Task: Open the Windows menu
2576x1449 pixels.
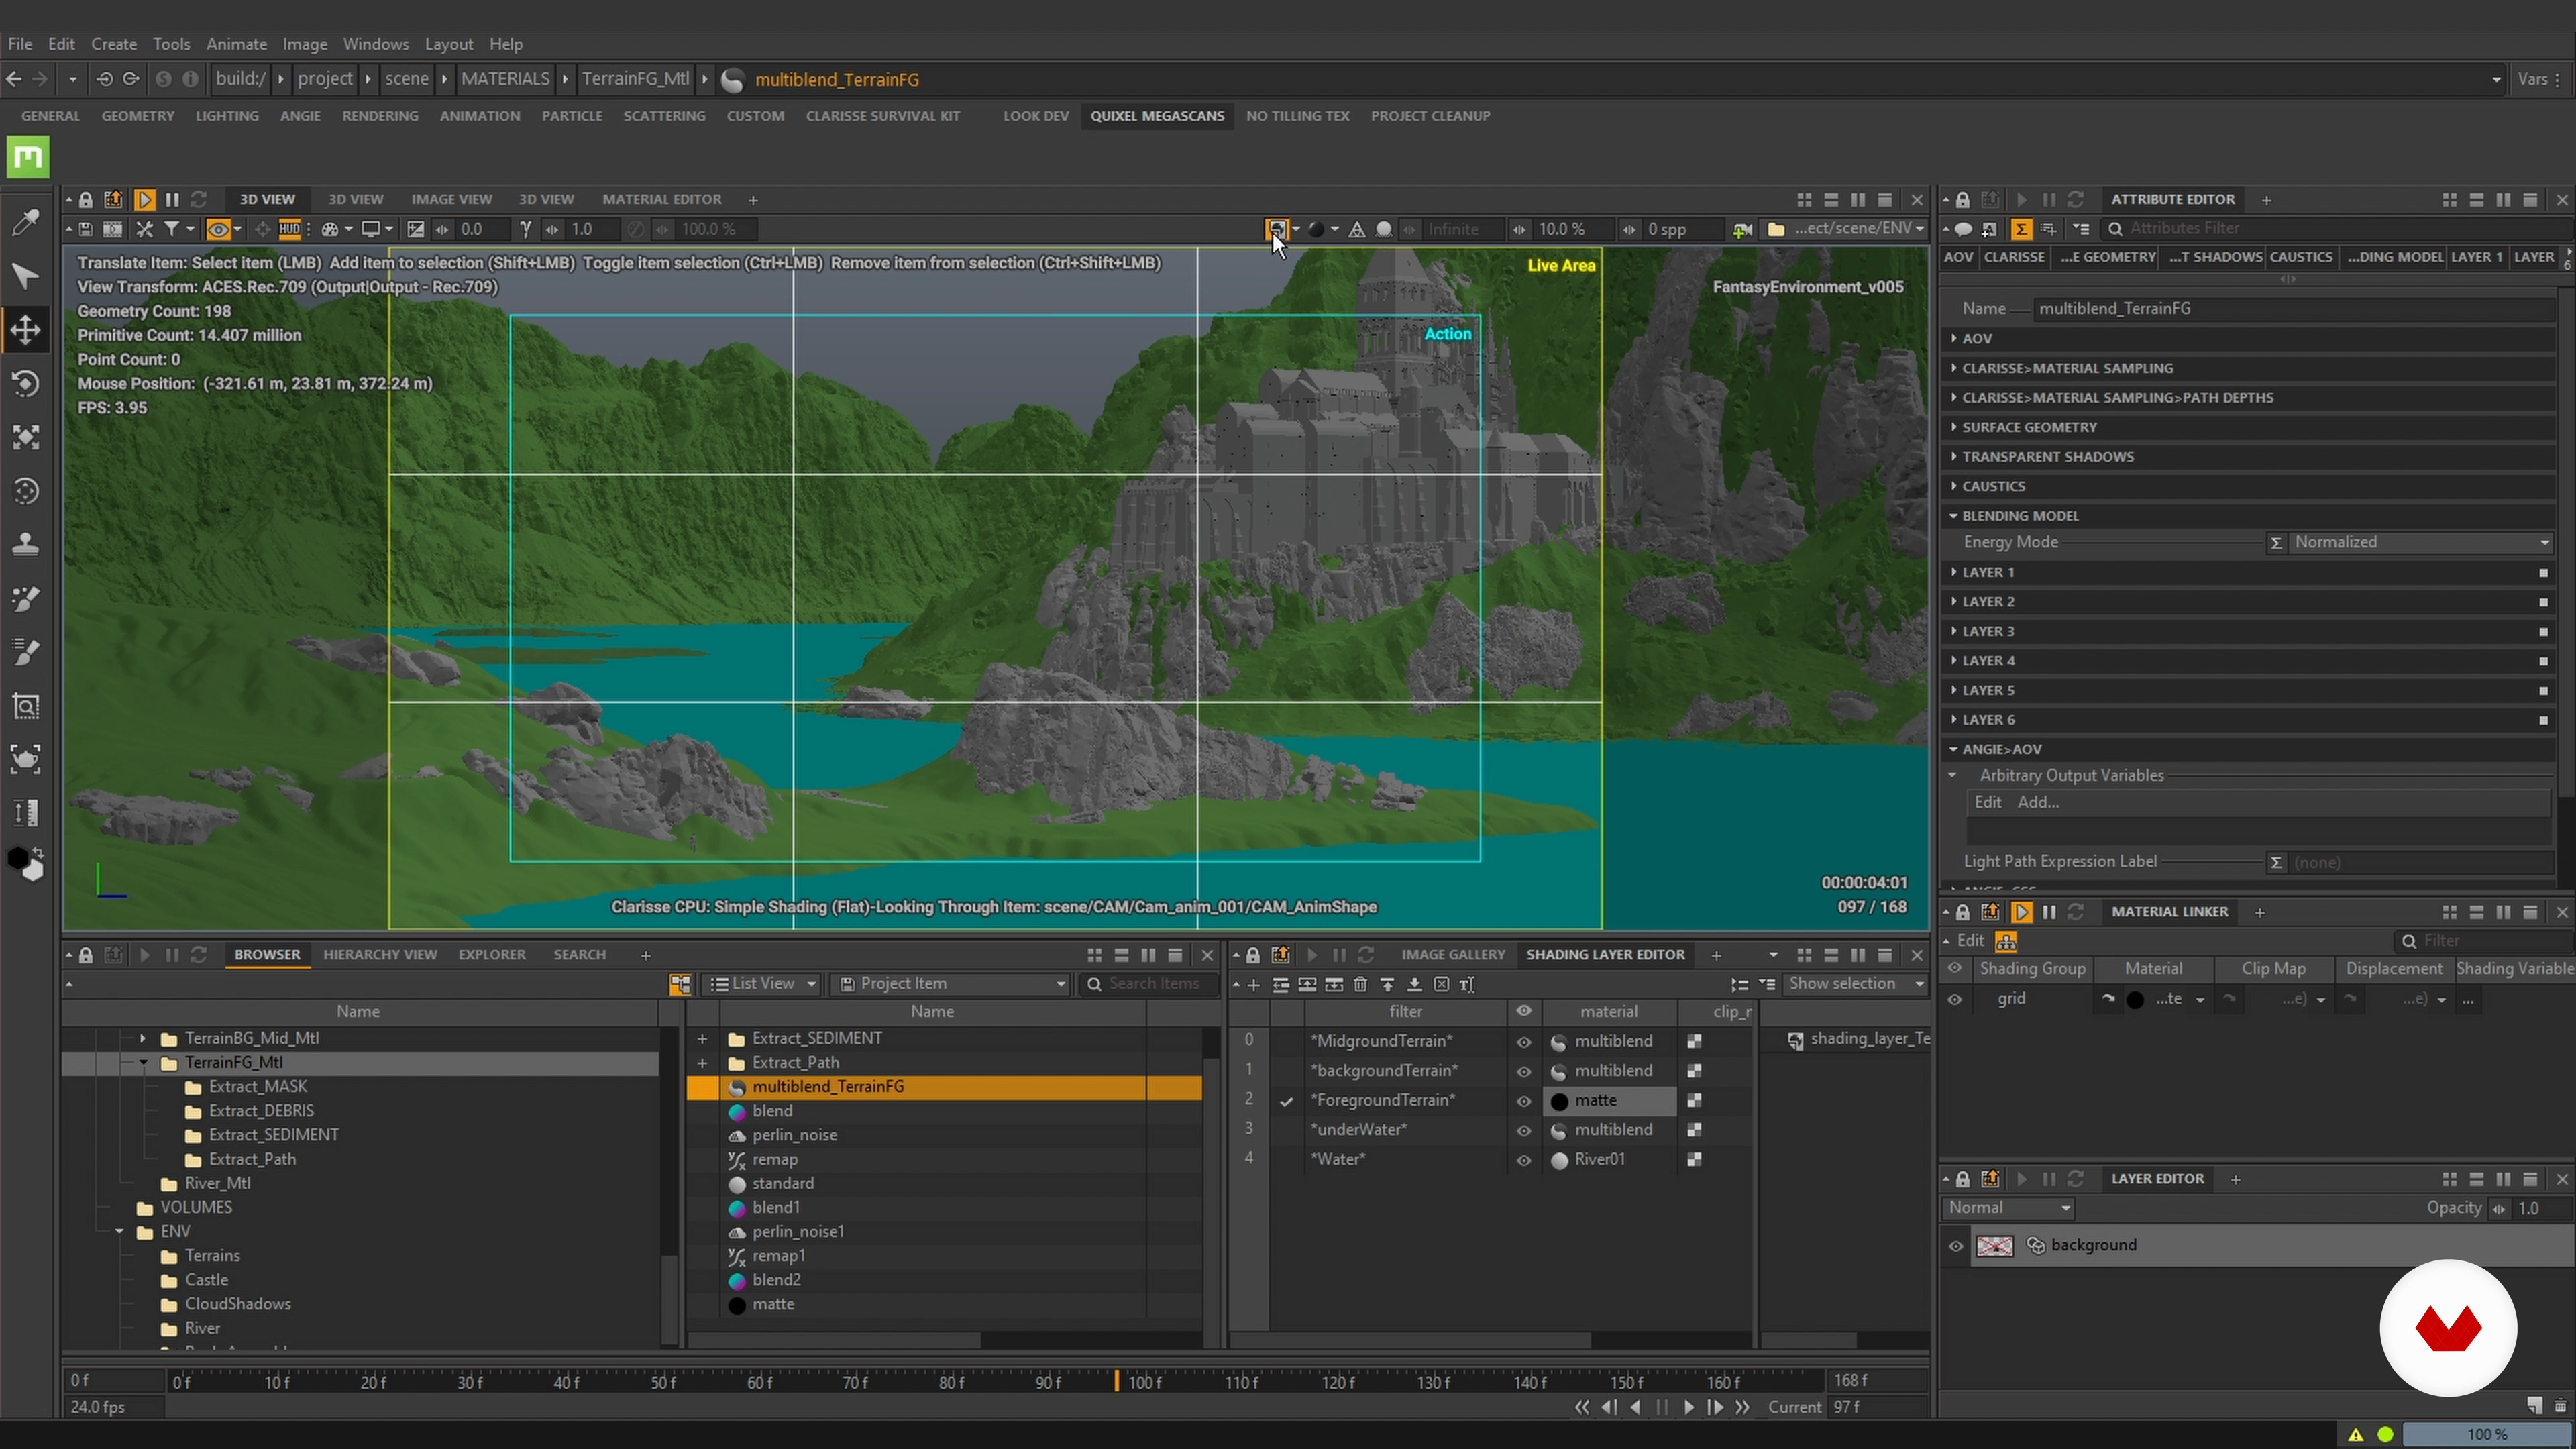Action: [375, 44]
